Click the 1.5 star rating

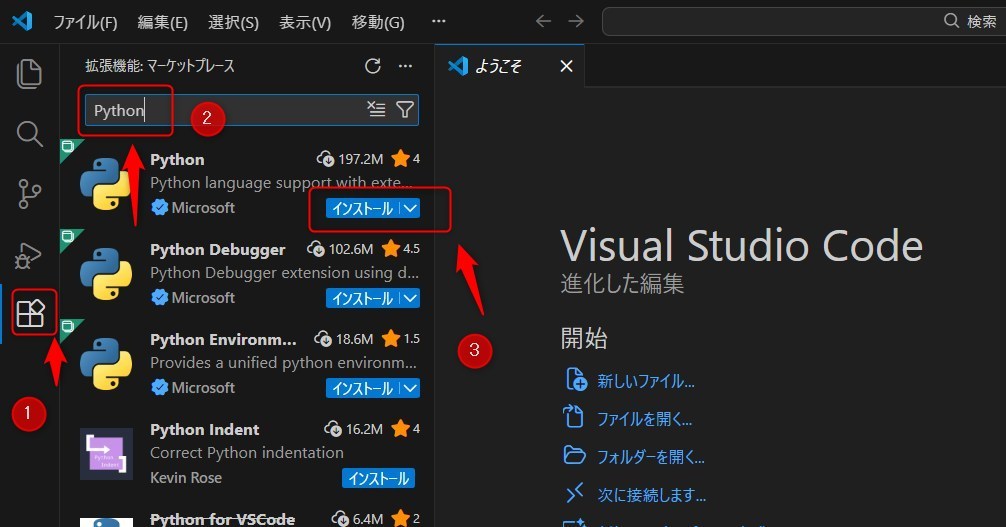pyautogui.click(x=401, y=338)
